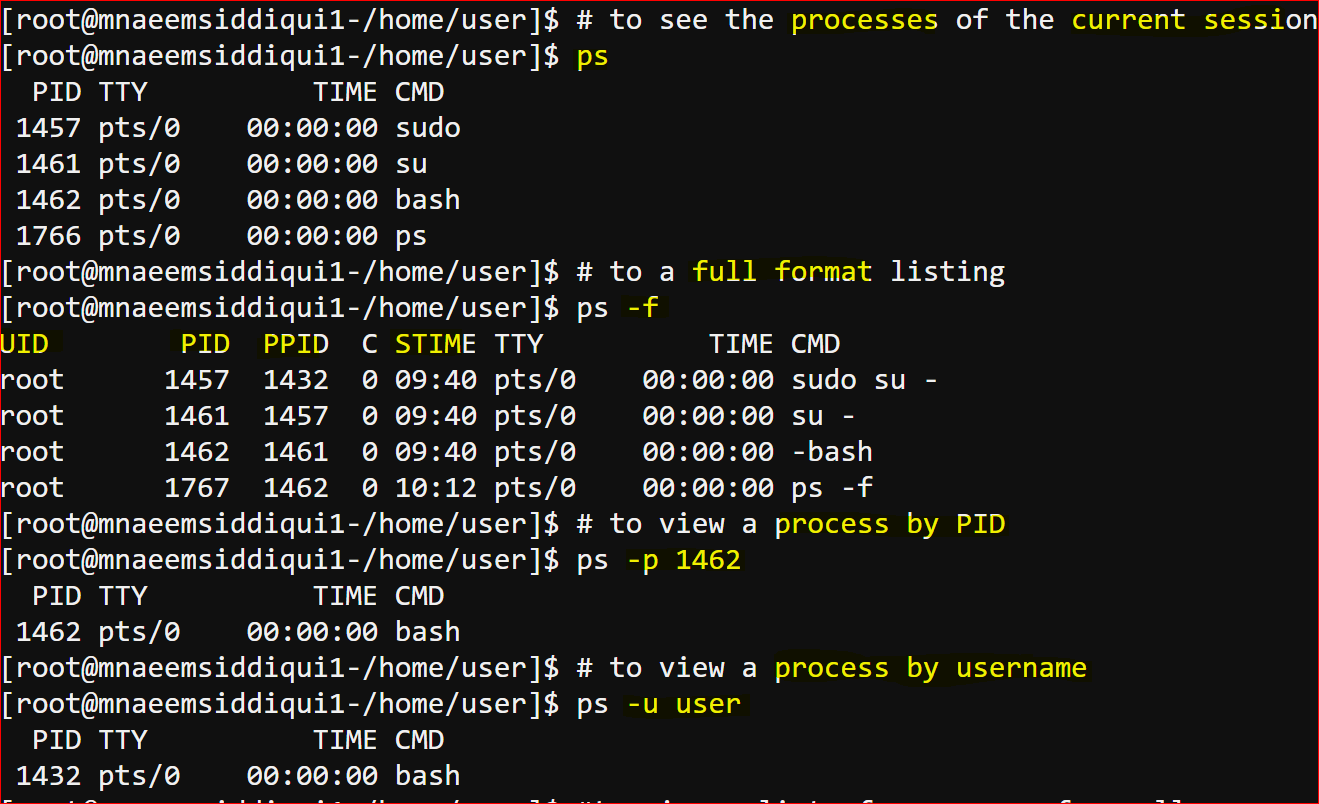The image size is (1319, 804).
Task: Select the first 'ps' command typed at prompt
Action: (593, 57)
